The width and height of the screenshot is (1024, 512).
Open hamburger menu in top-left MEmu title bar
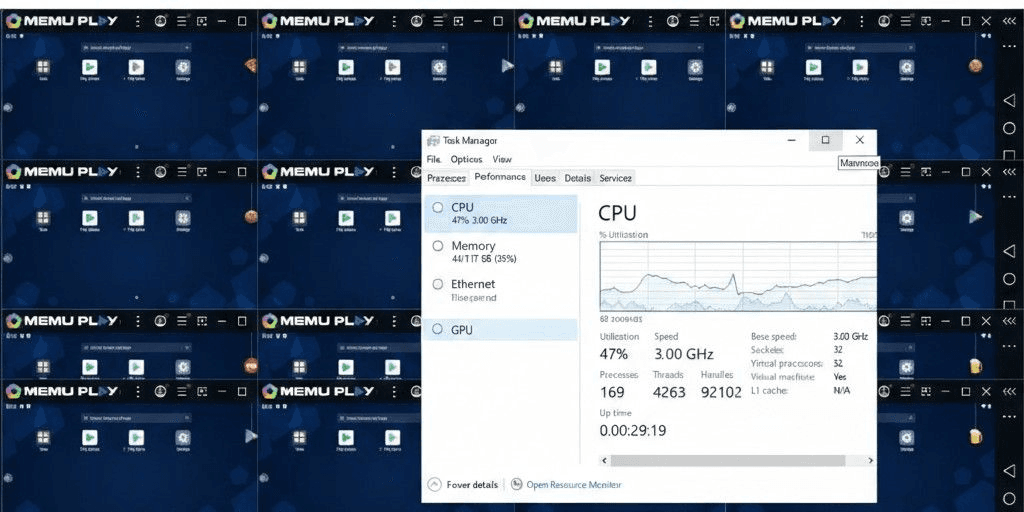coord(182,21)
